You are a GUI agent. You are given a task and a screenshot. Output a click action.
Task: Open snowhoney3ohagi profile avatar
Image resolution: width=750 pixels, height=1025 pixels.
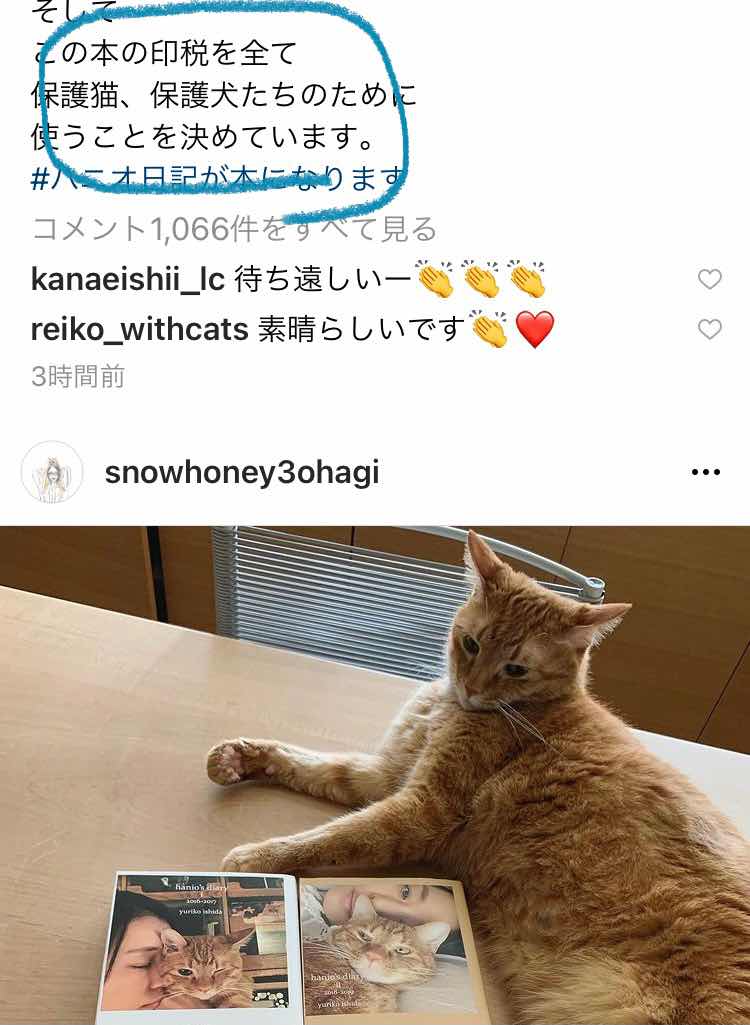(x=52, y=472)
